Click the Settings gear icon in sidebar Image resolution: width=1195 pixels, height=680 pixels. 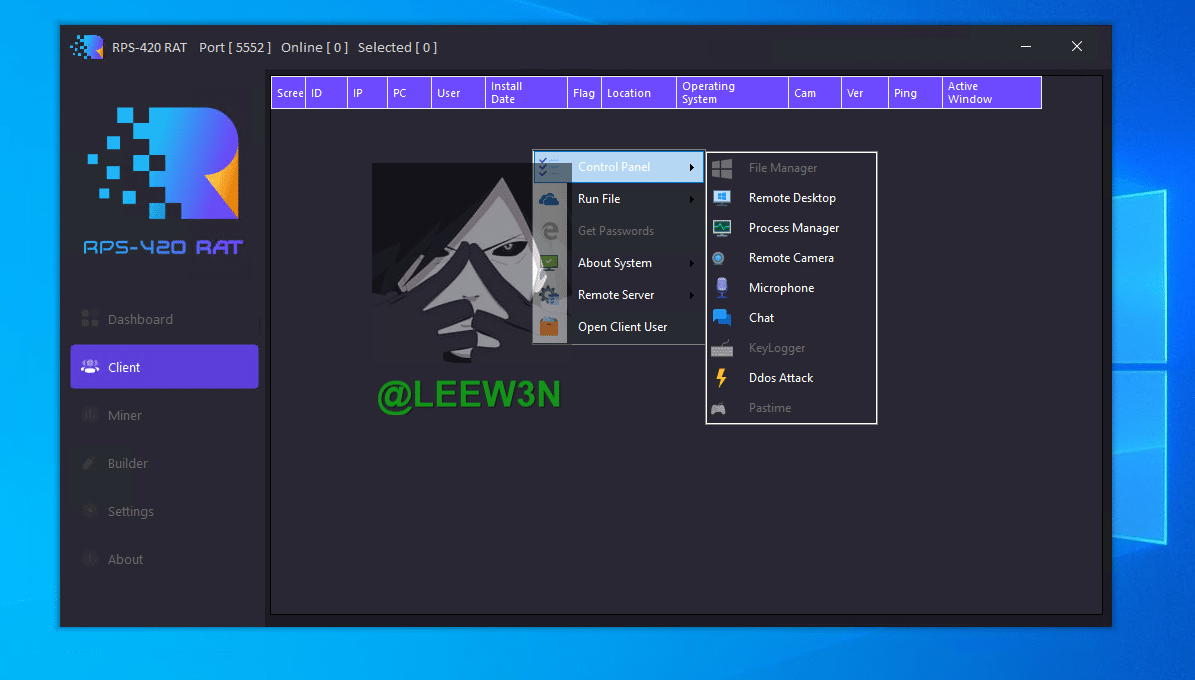click(x=90, y=511)
